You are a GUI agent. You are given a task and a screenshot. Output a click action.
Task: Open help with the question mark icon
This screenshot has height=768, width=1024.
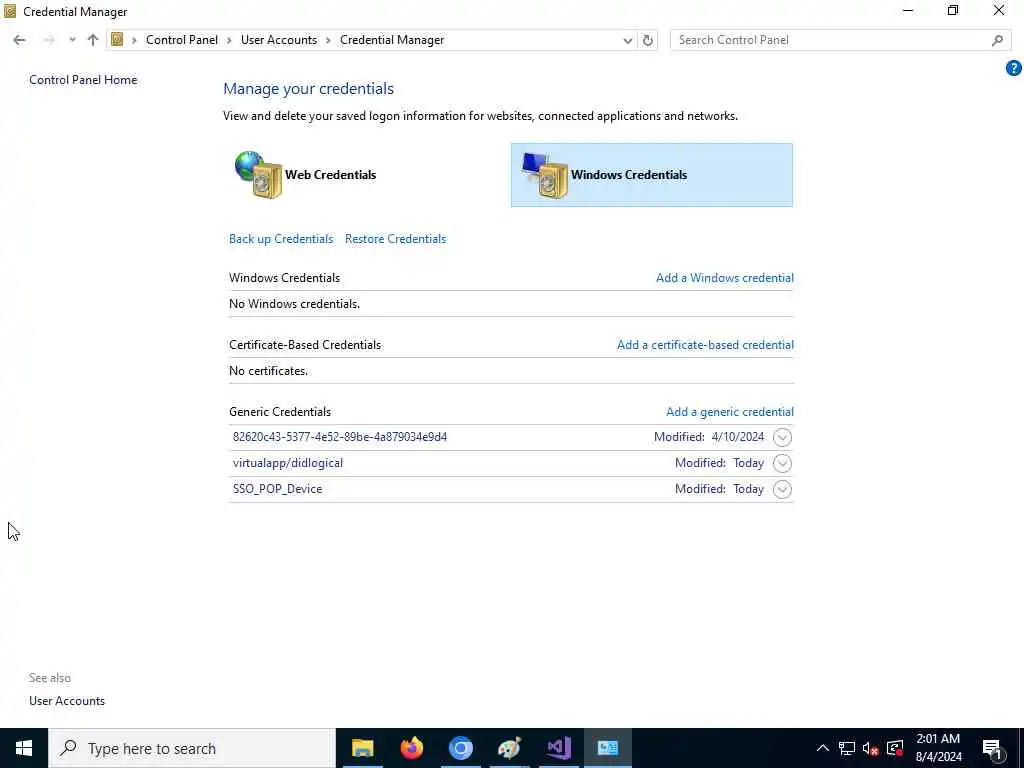tap(1014, 68)
